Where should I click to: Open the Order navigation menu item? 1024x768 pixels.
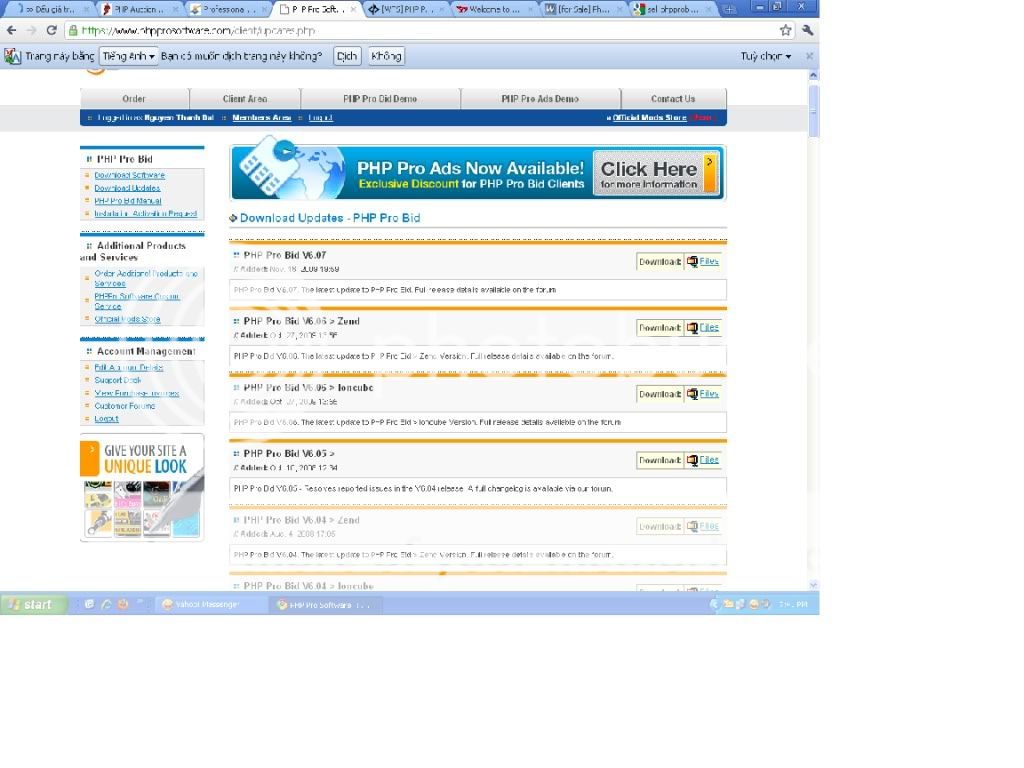coord(134,99)
